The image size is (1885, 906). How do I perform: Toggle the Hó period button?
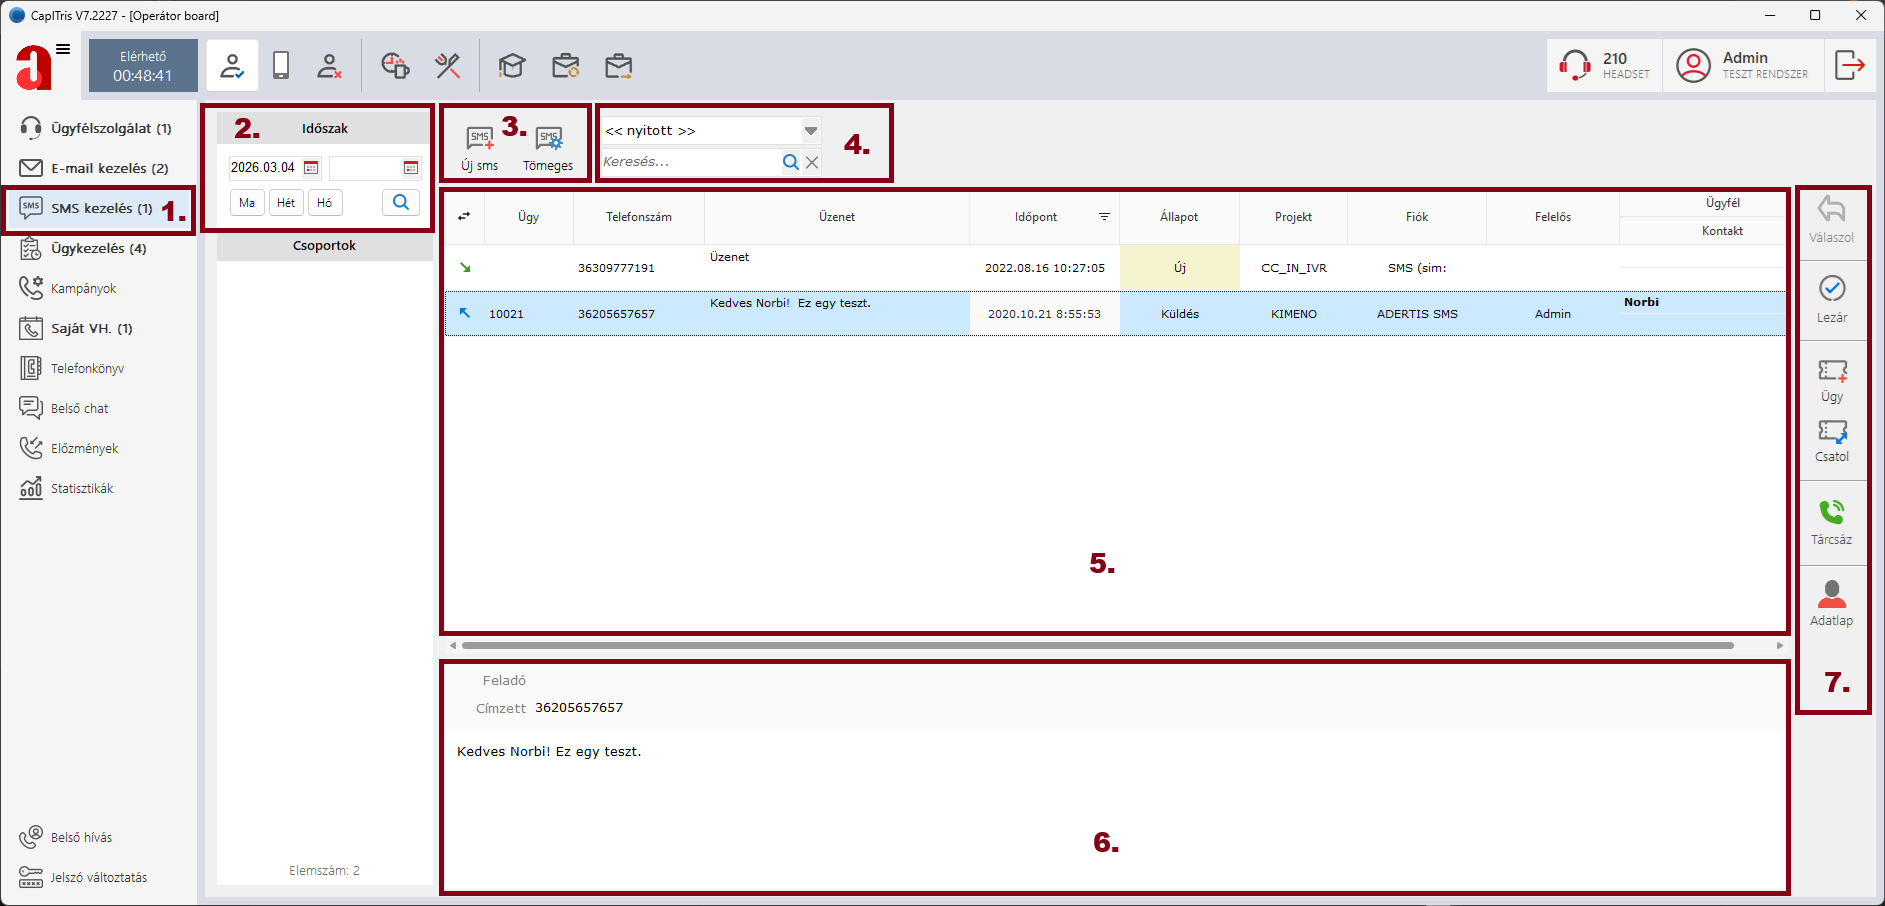pyautogui.click(x=325, y=203)
